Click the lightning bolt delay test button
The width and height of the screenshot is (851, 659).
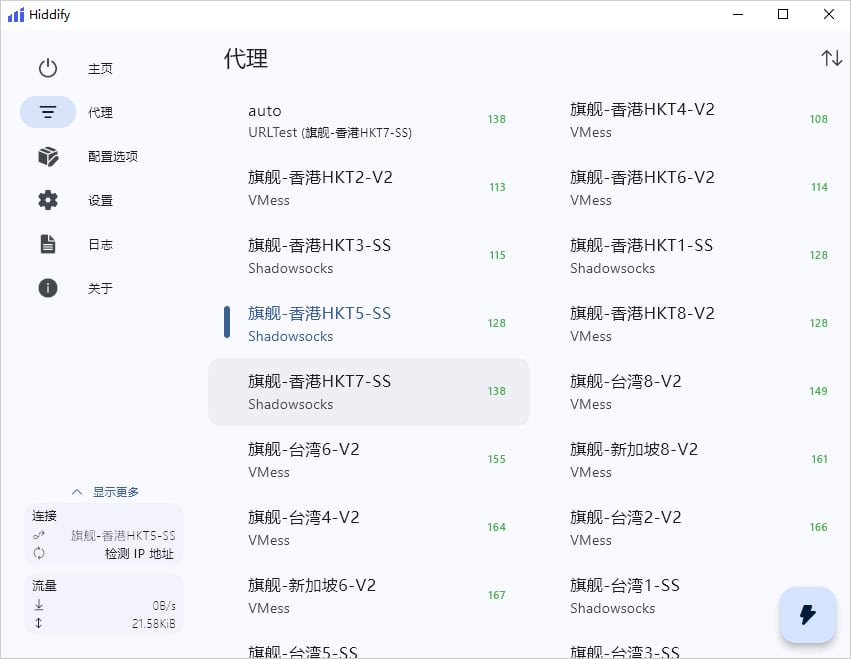click(808, 614)
